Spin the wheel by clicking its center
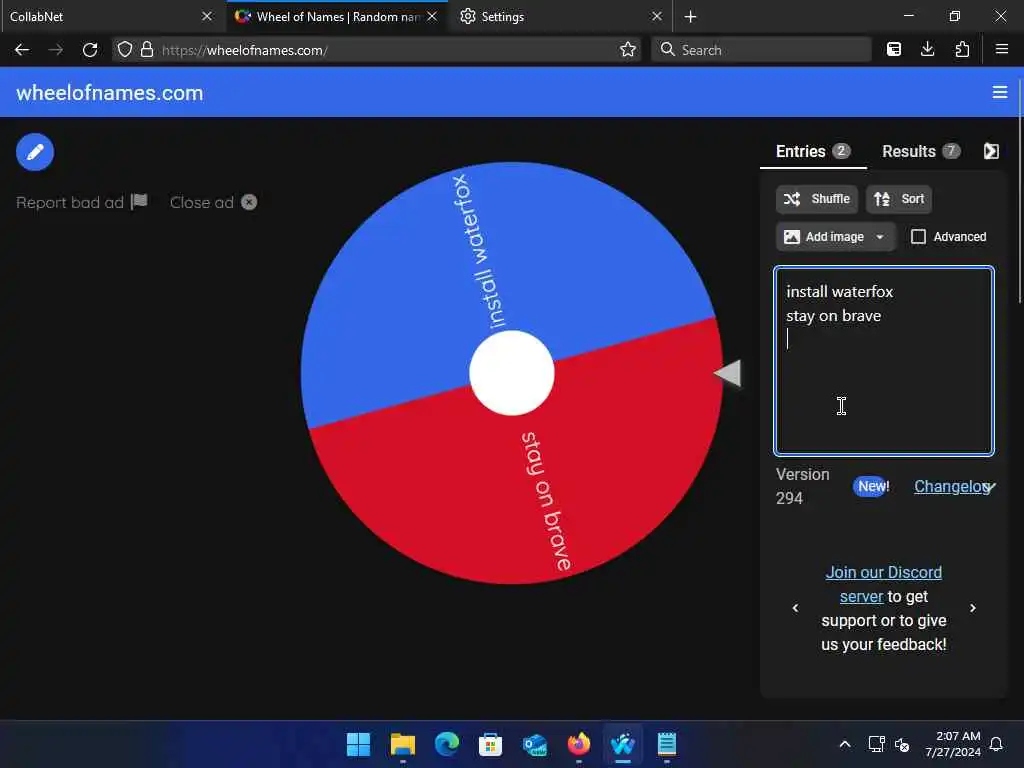Image resolution: width=1024 pixels, height=768 pixels. click(x=511, y=373)
